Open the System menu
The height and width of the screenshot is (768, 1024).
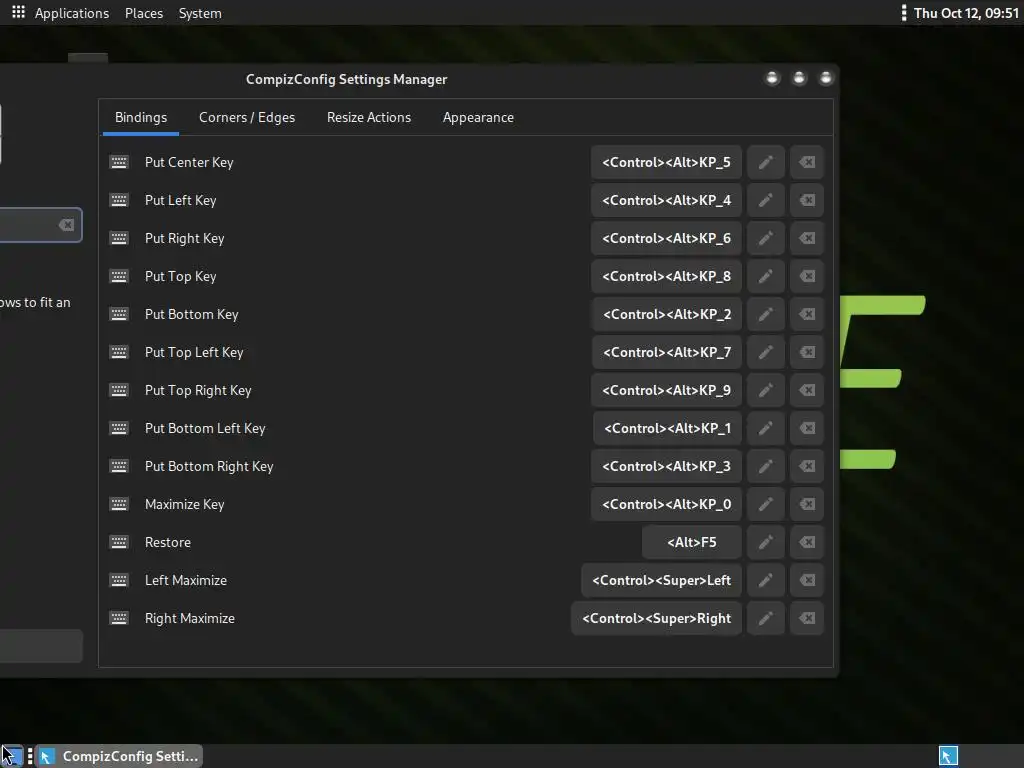[x=200, y=13]
